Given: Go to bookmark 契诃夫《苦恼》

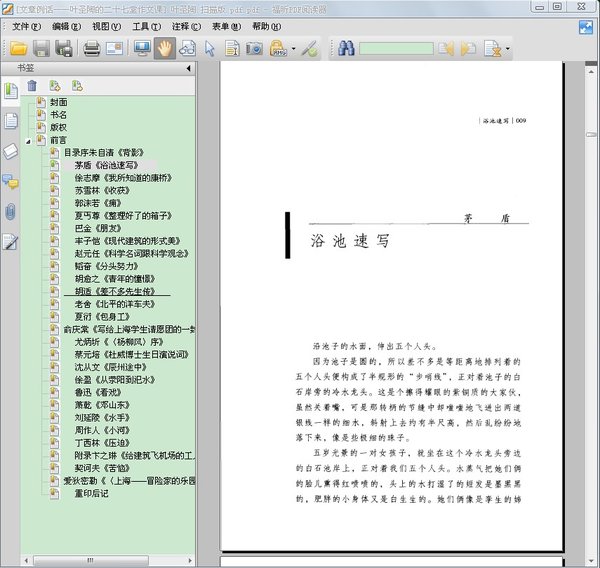Looking at the screenshot, I should (103, 468).
